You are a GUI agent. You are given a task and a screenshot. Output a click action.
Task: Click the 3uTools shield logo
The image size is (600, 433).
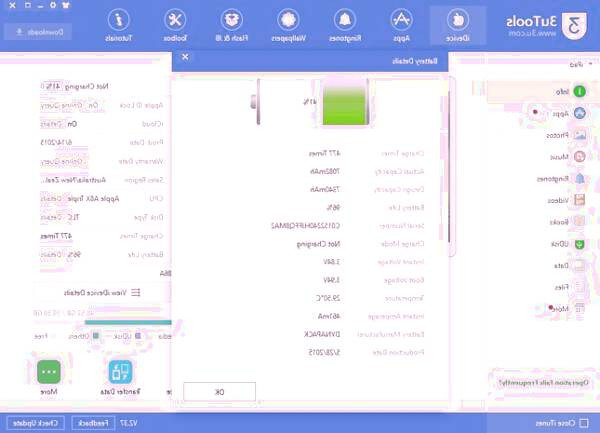(x=574, y=26)
